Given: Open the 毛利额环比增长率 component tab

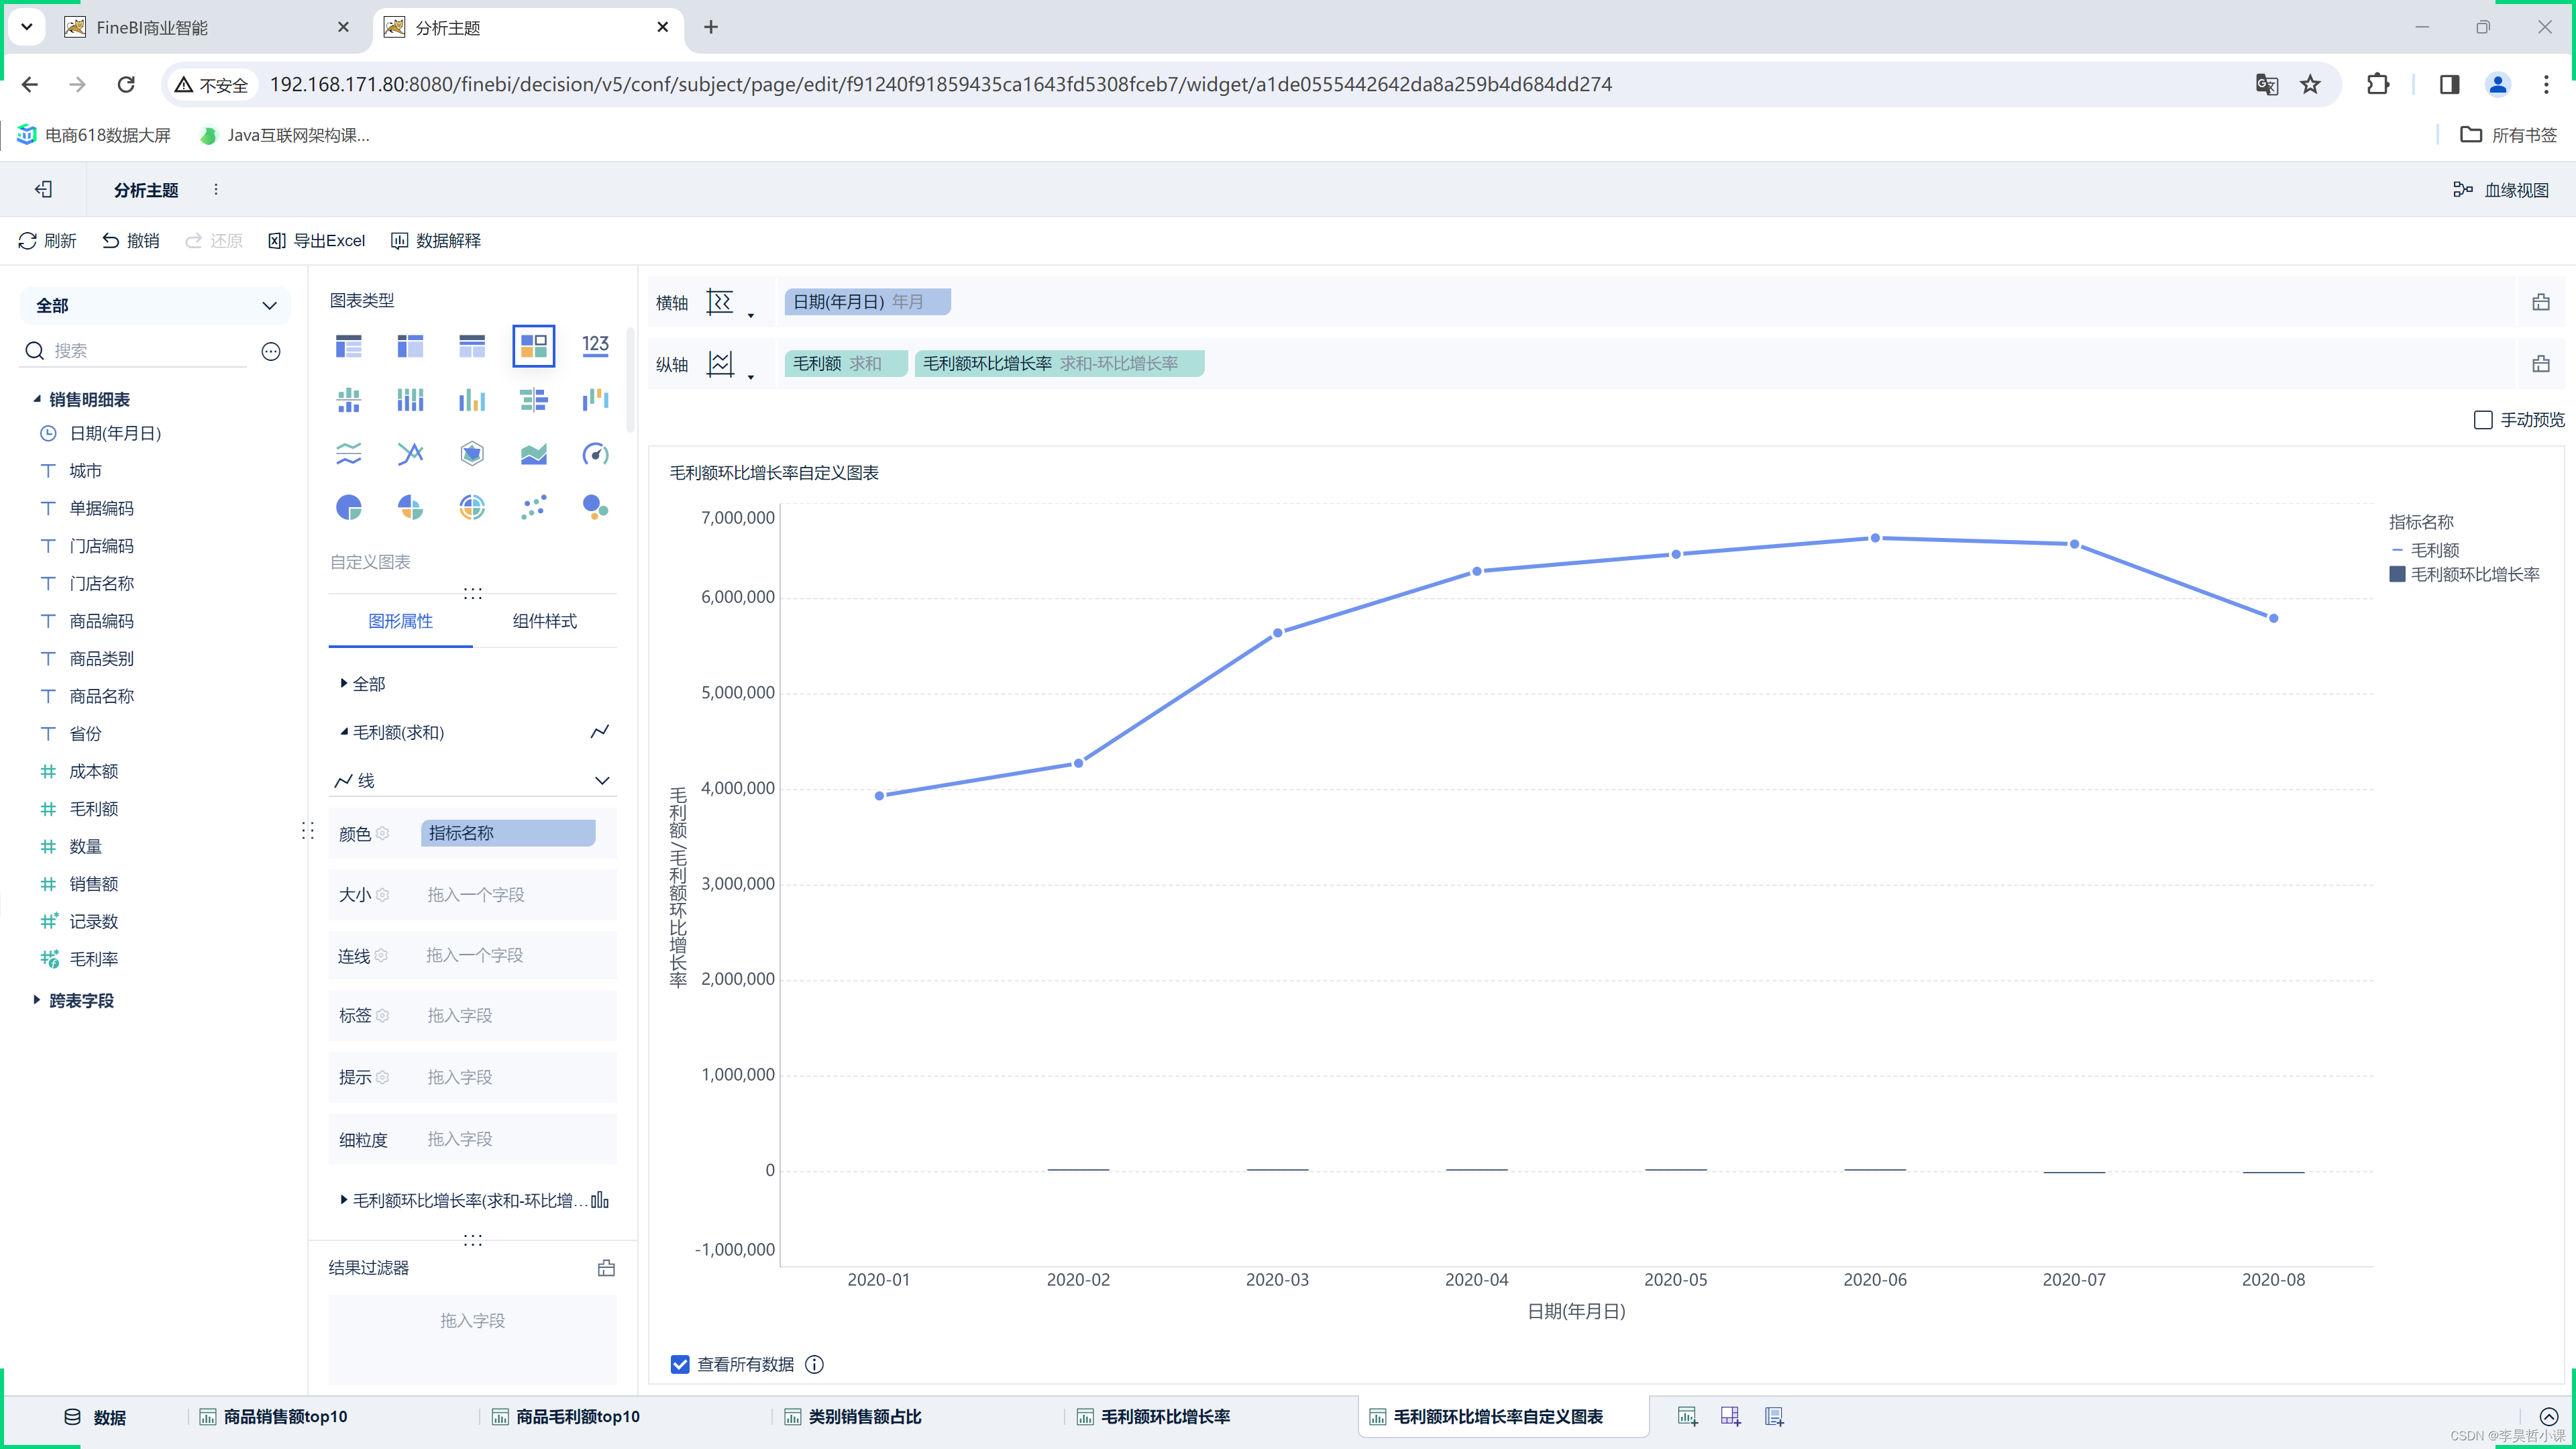Looking at the screenshot, I should click(1154, 1416).
